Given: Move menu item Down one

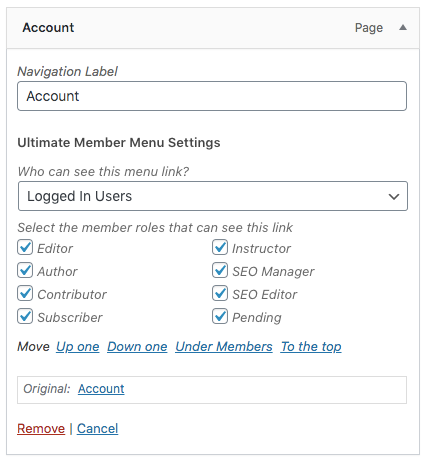Looking at the screenshot, I should click(137, 347).
